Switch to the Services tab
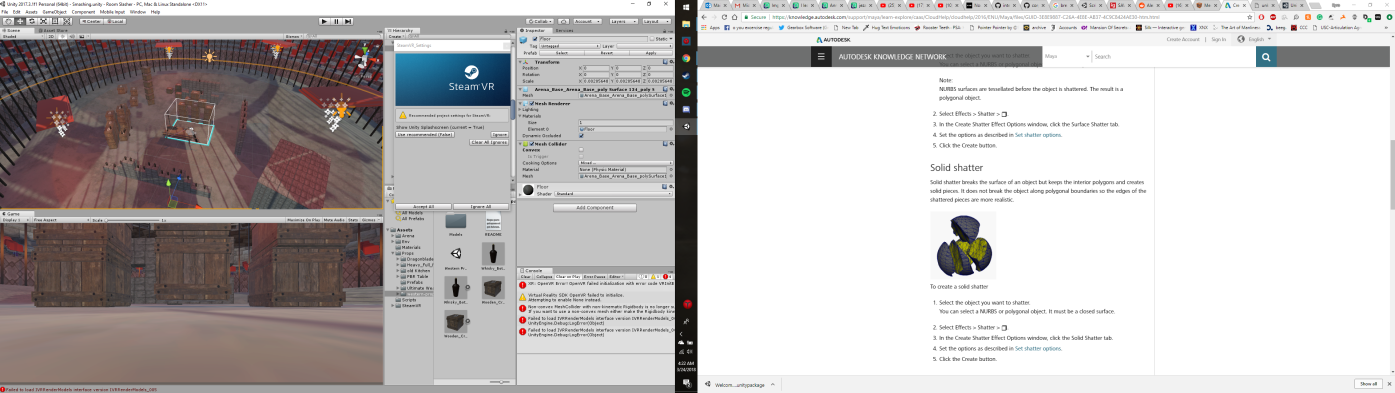Image resolution: width=1395 pixels, height=393 pixels. point(564,30)
